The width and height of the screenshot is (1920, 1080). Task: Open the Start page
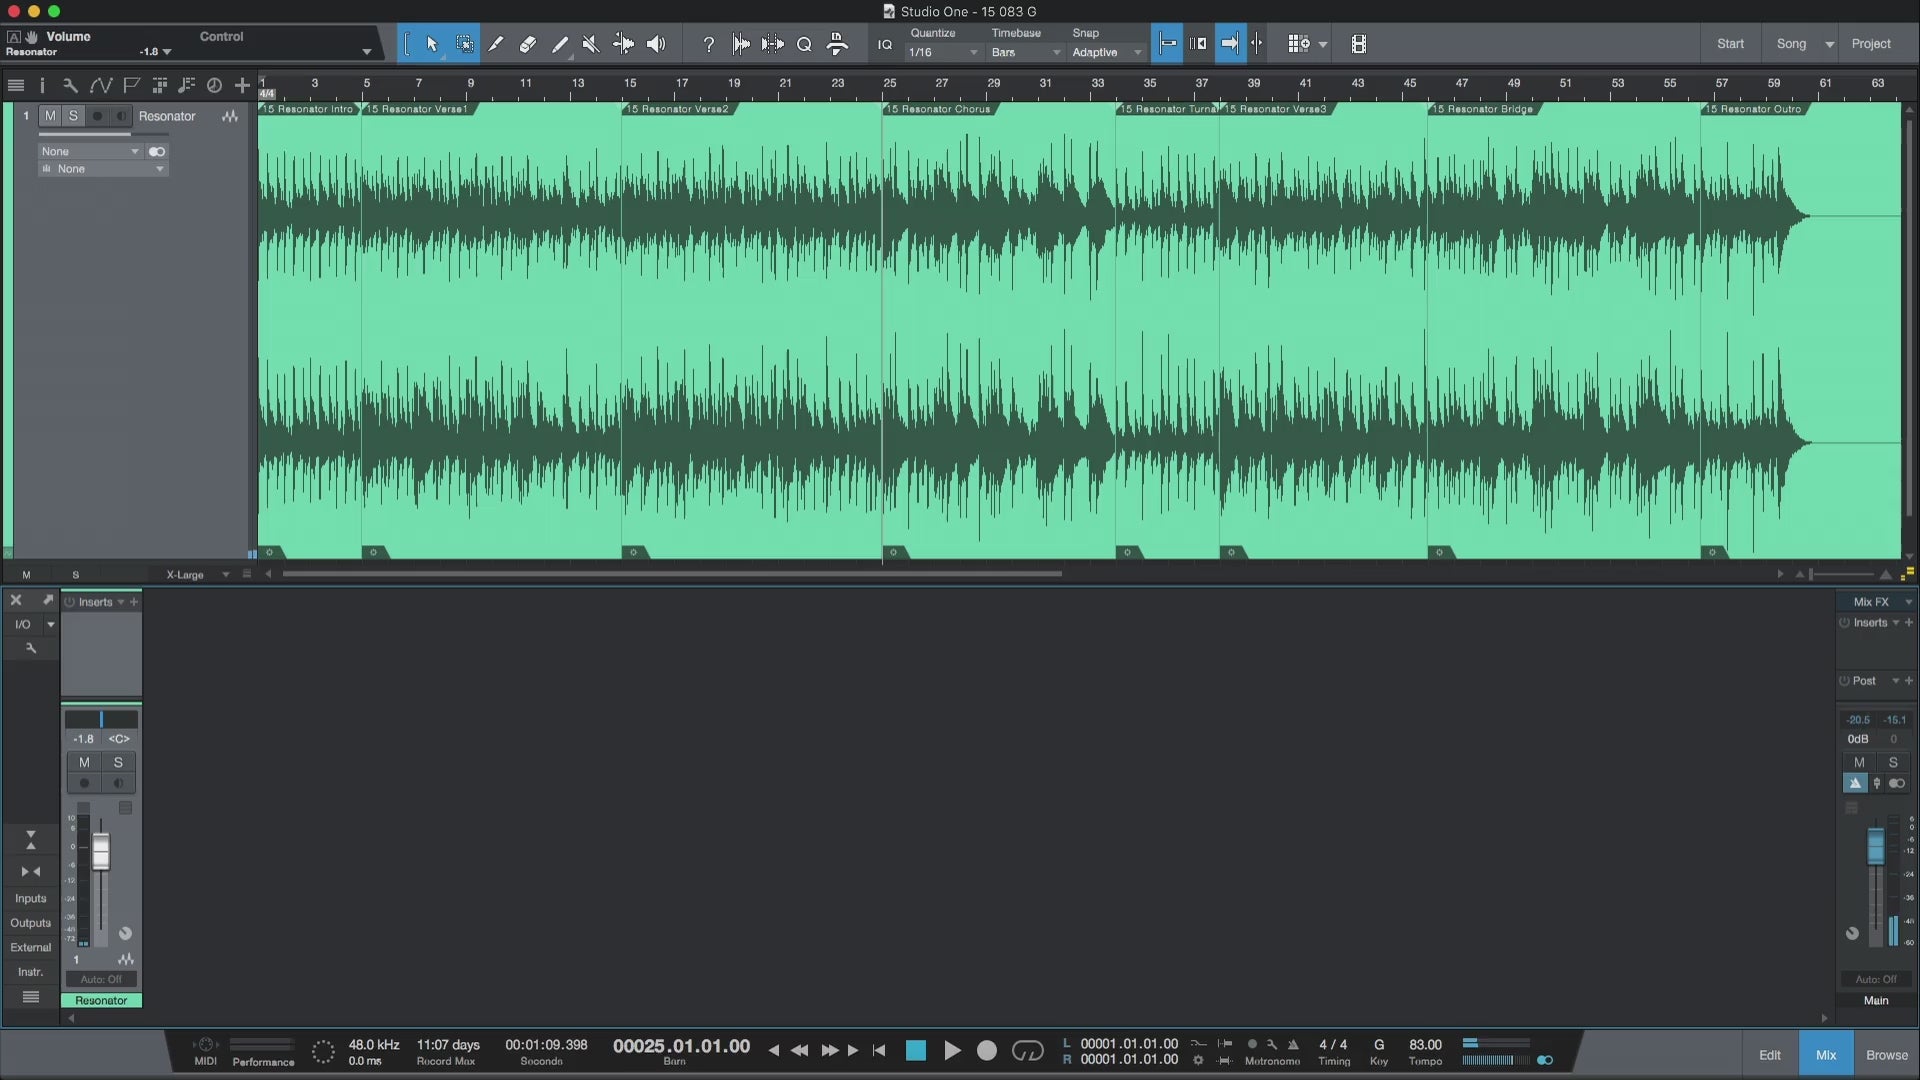pyautogui.click(x=1730, y=44)
